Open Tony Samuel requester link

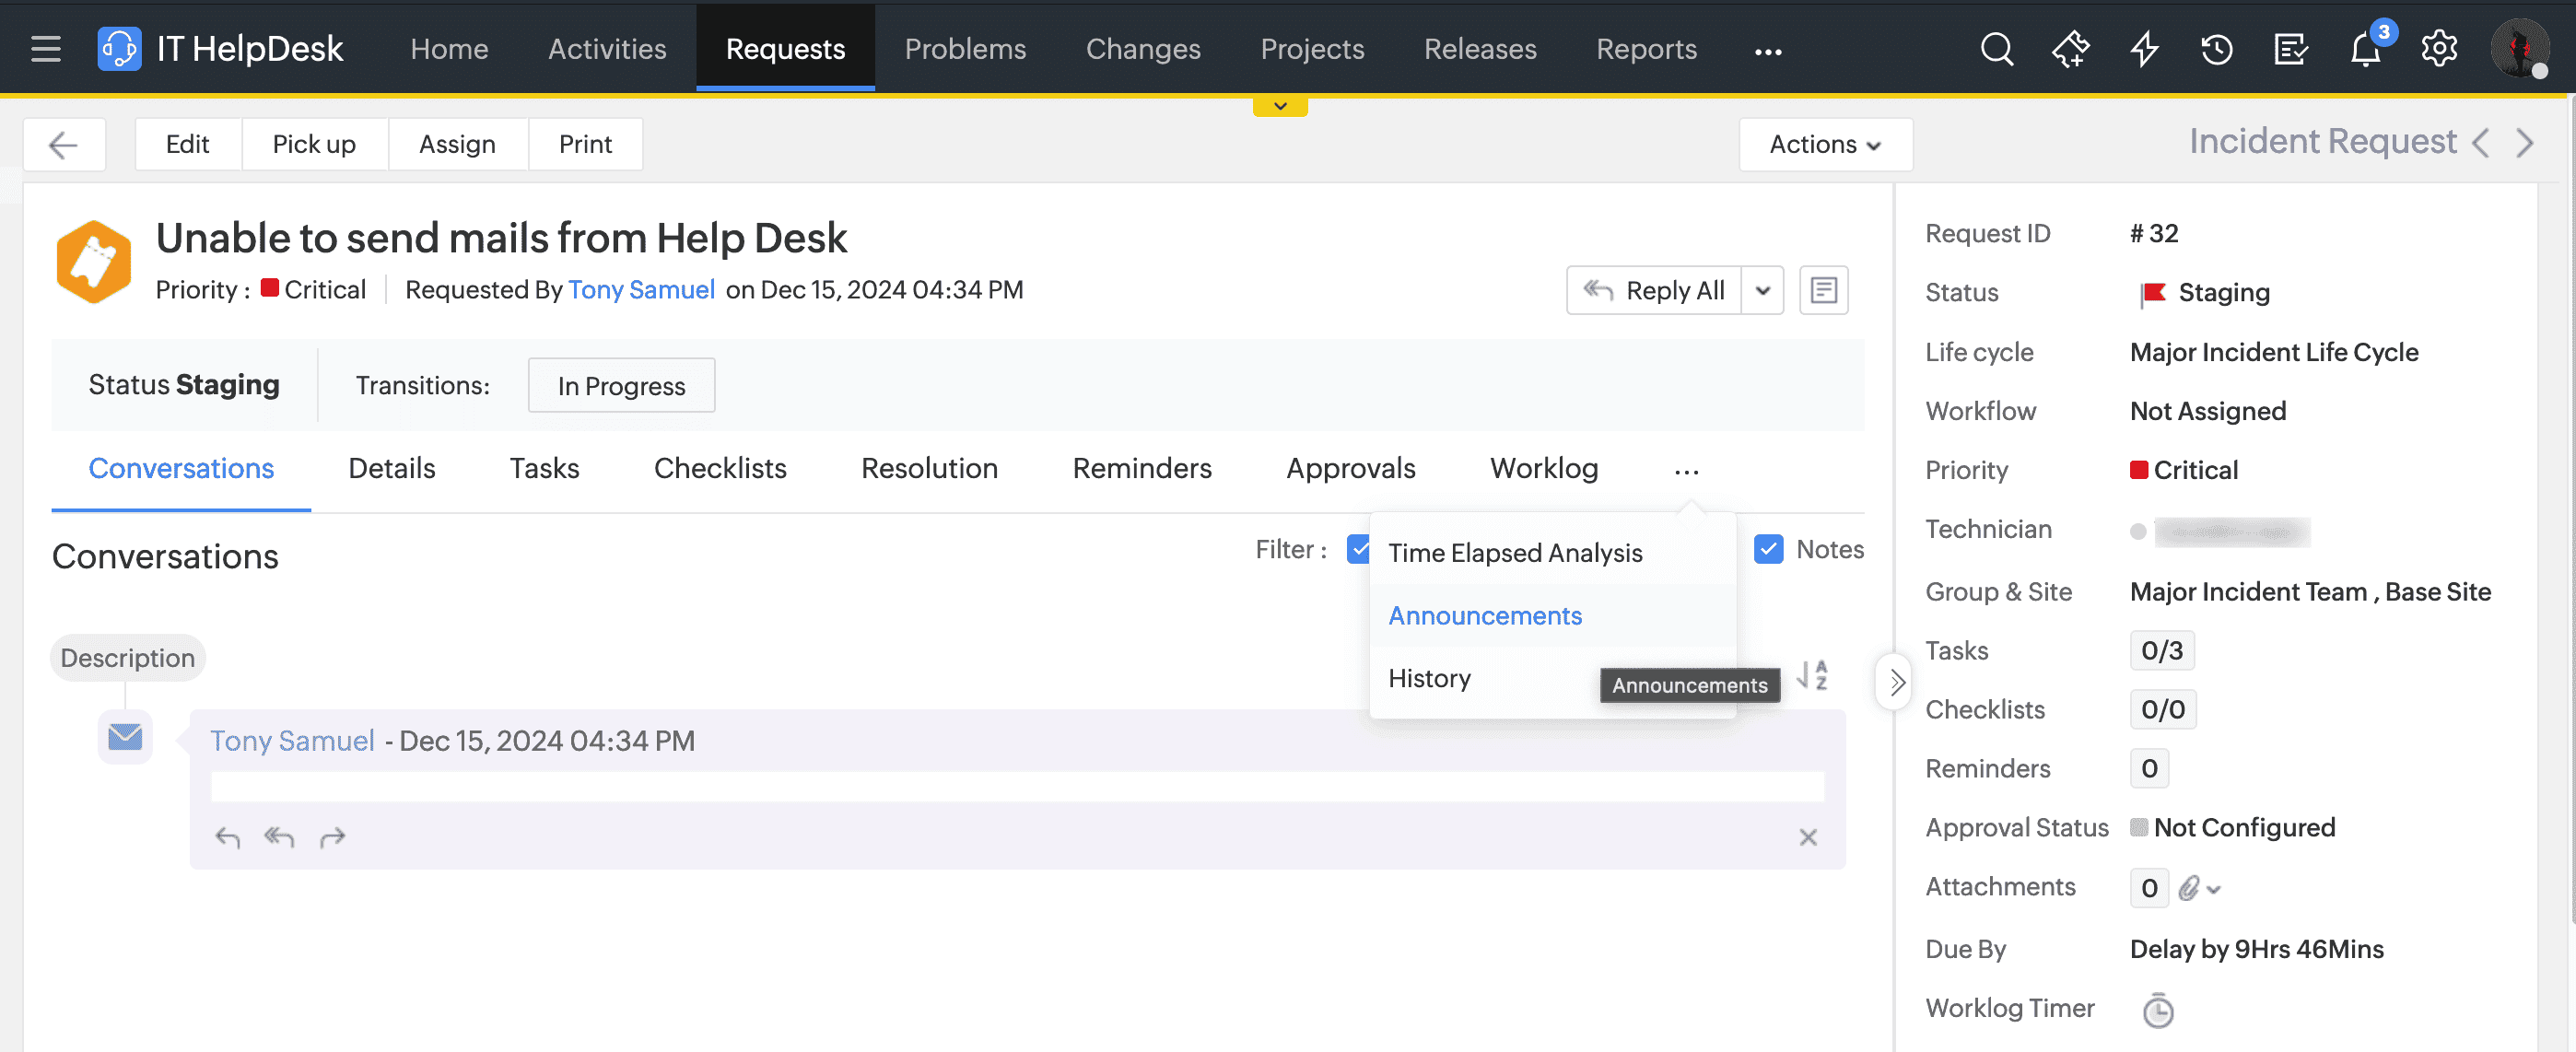tap(641, 290)
